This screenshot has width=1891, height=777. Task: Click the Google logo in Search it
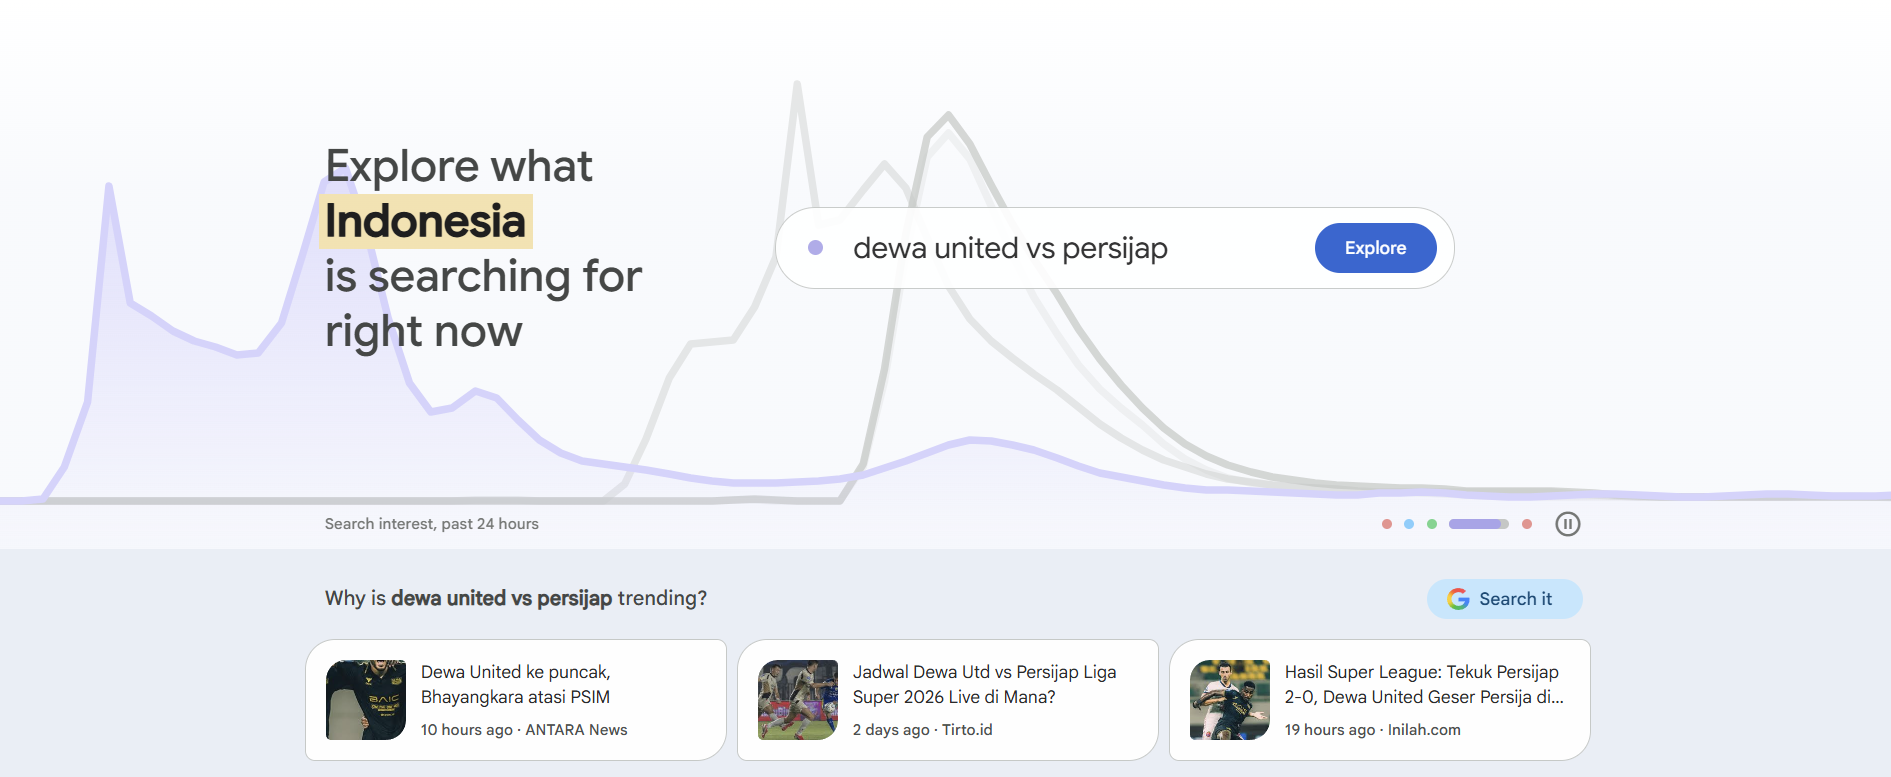(x=1458, y=599)
